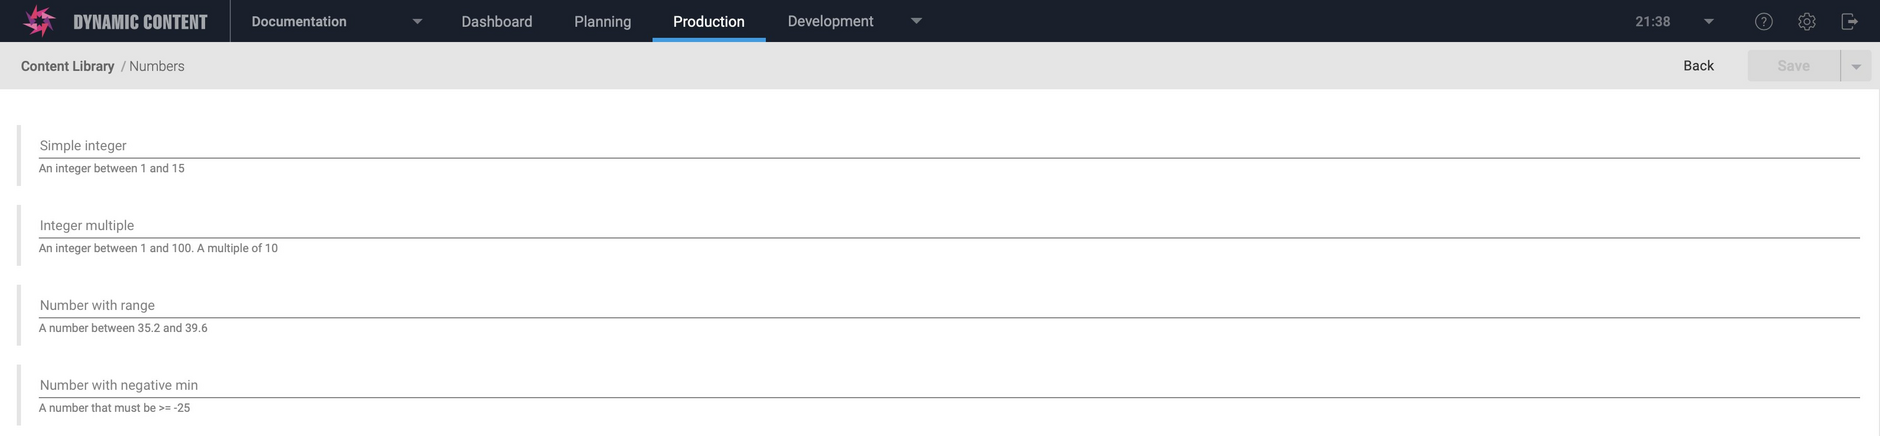Screen dimensions: 1880x436
Task: Click the Simple integer input field
Action: [949, 146]
